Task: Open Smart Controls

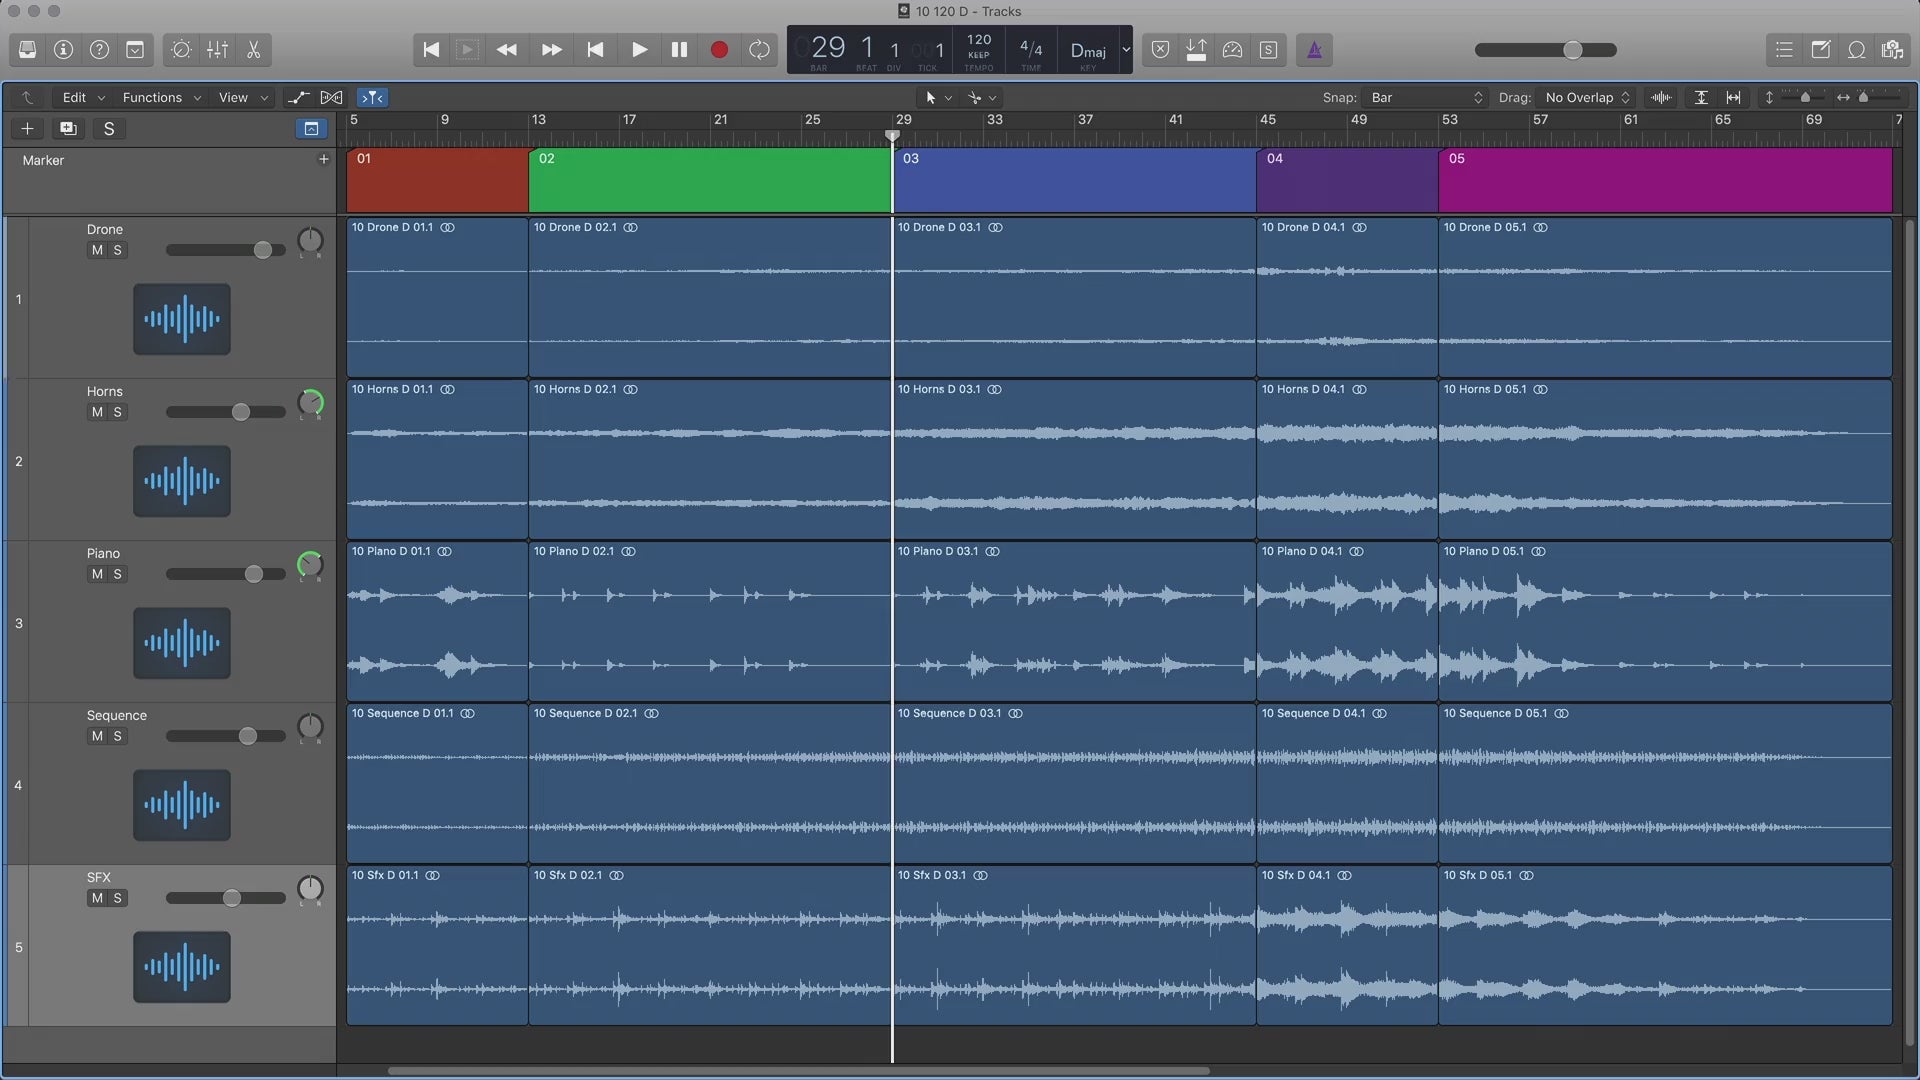Action: point(181,50)
